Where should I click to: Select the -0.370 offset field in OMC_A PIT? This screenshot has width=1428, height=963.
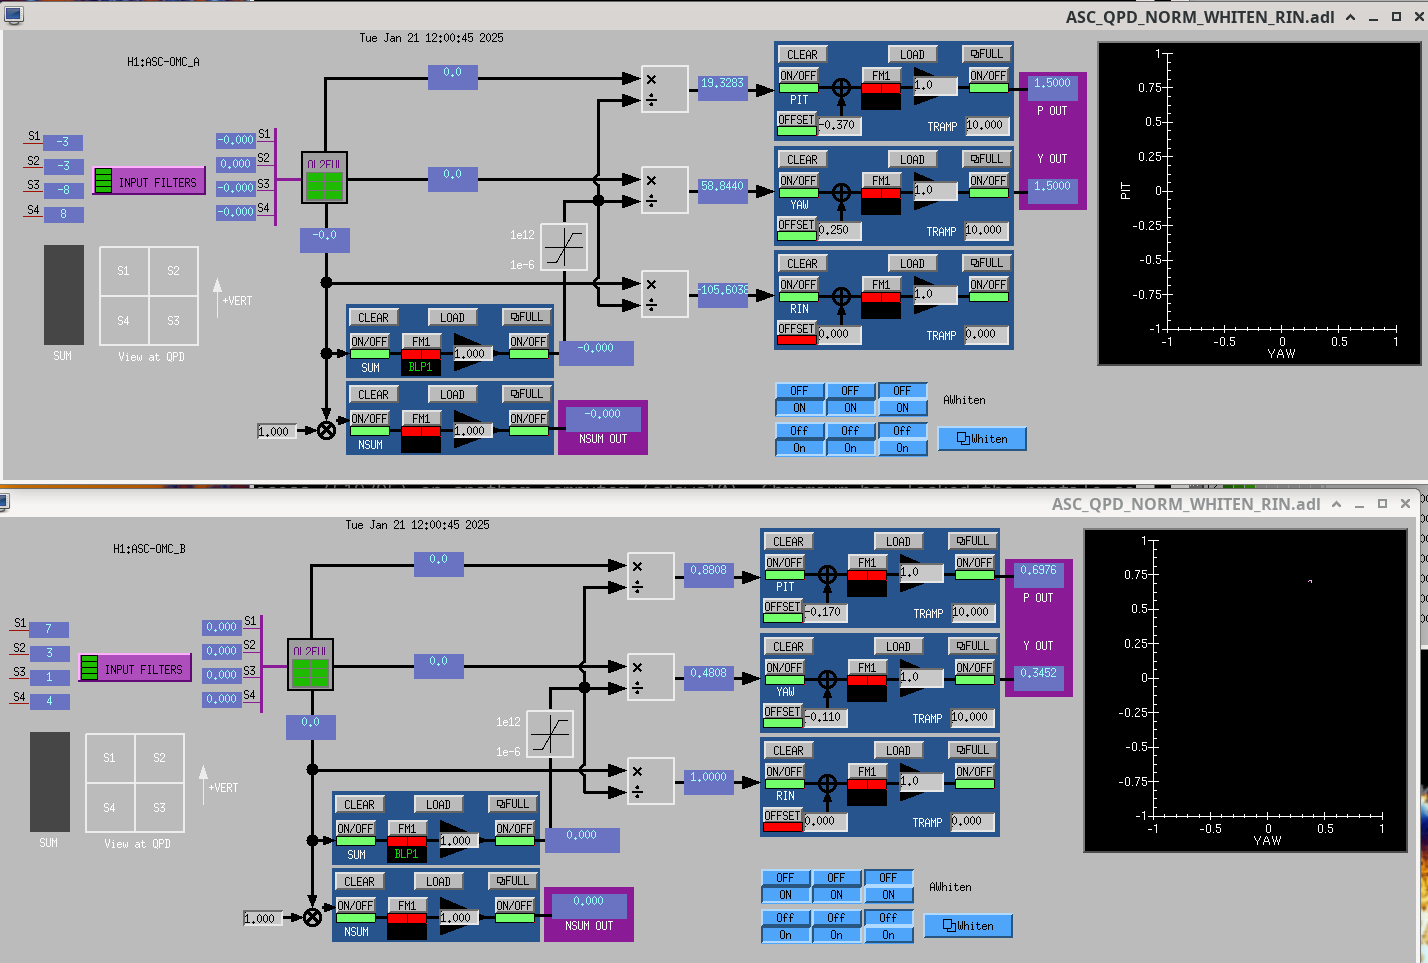coord(840,125)
